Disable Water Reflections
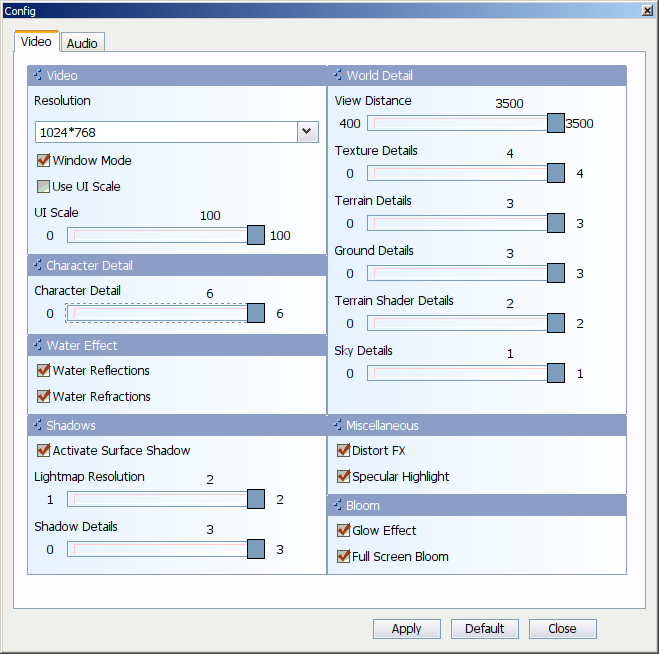The image size is (659, 654). point(43,370)
